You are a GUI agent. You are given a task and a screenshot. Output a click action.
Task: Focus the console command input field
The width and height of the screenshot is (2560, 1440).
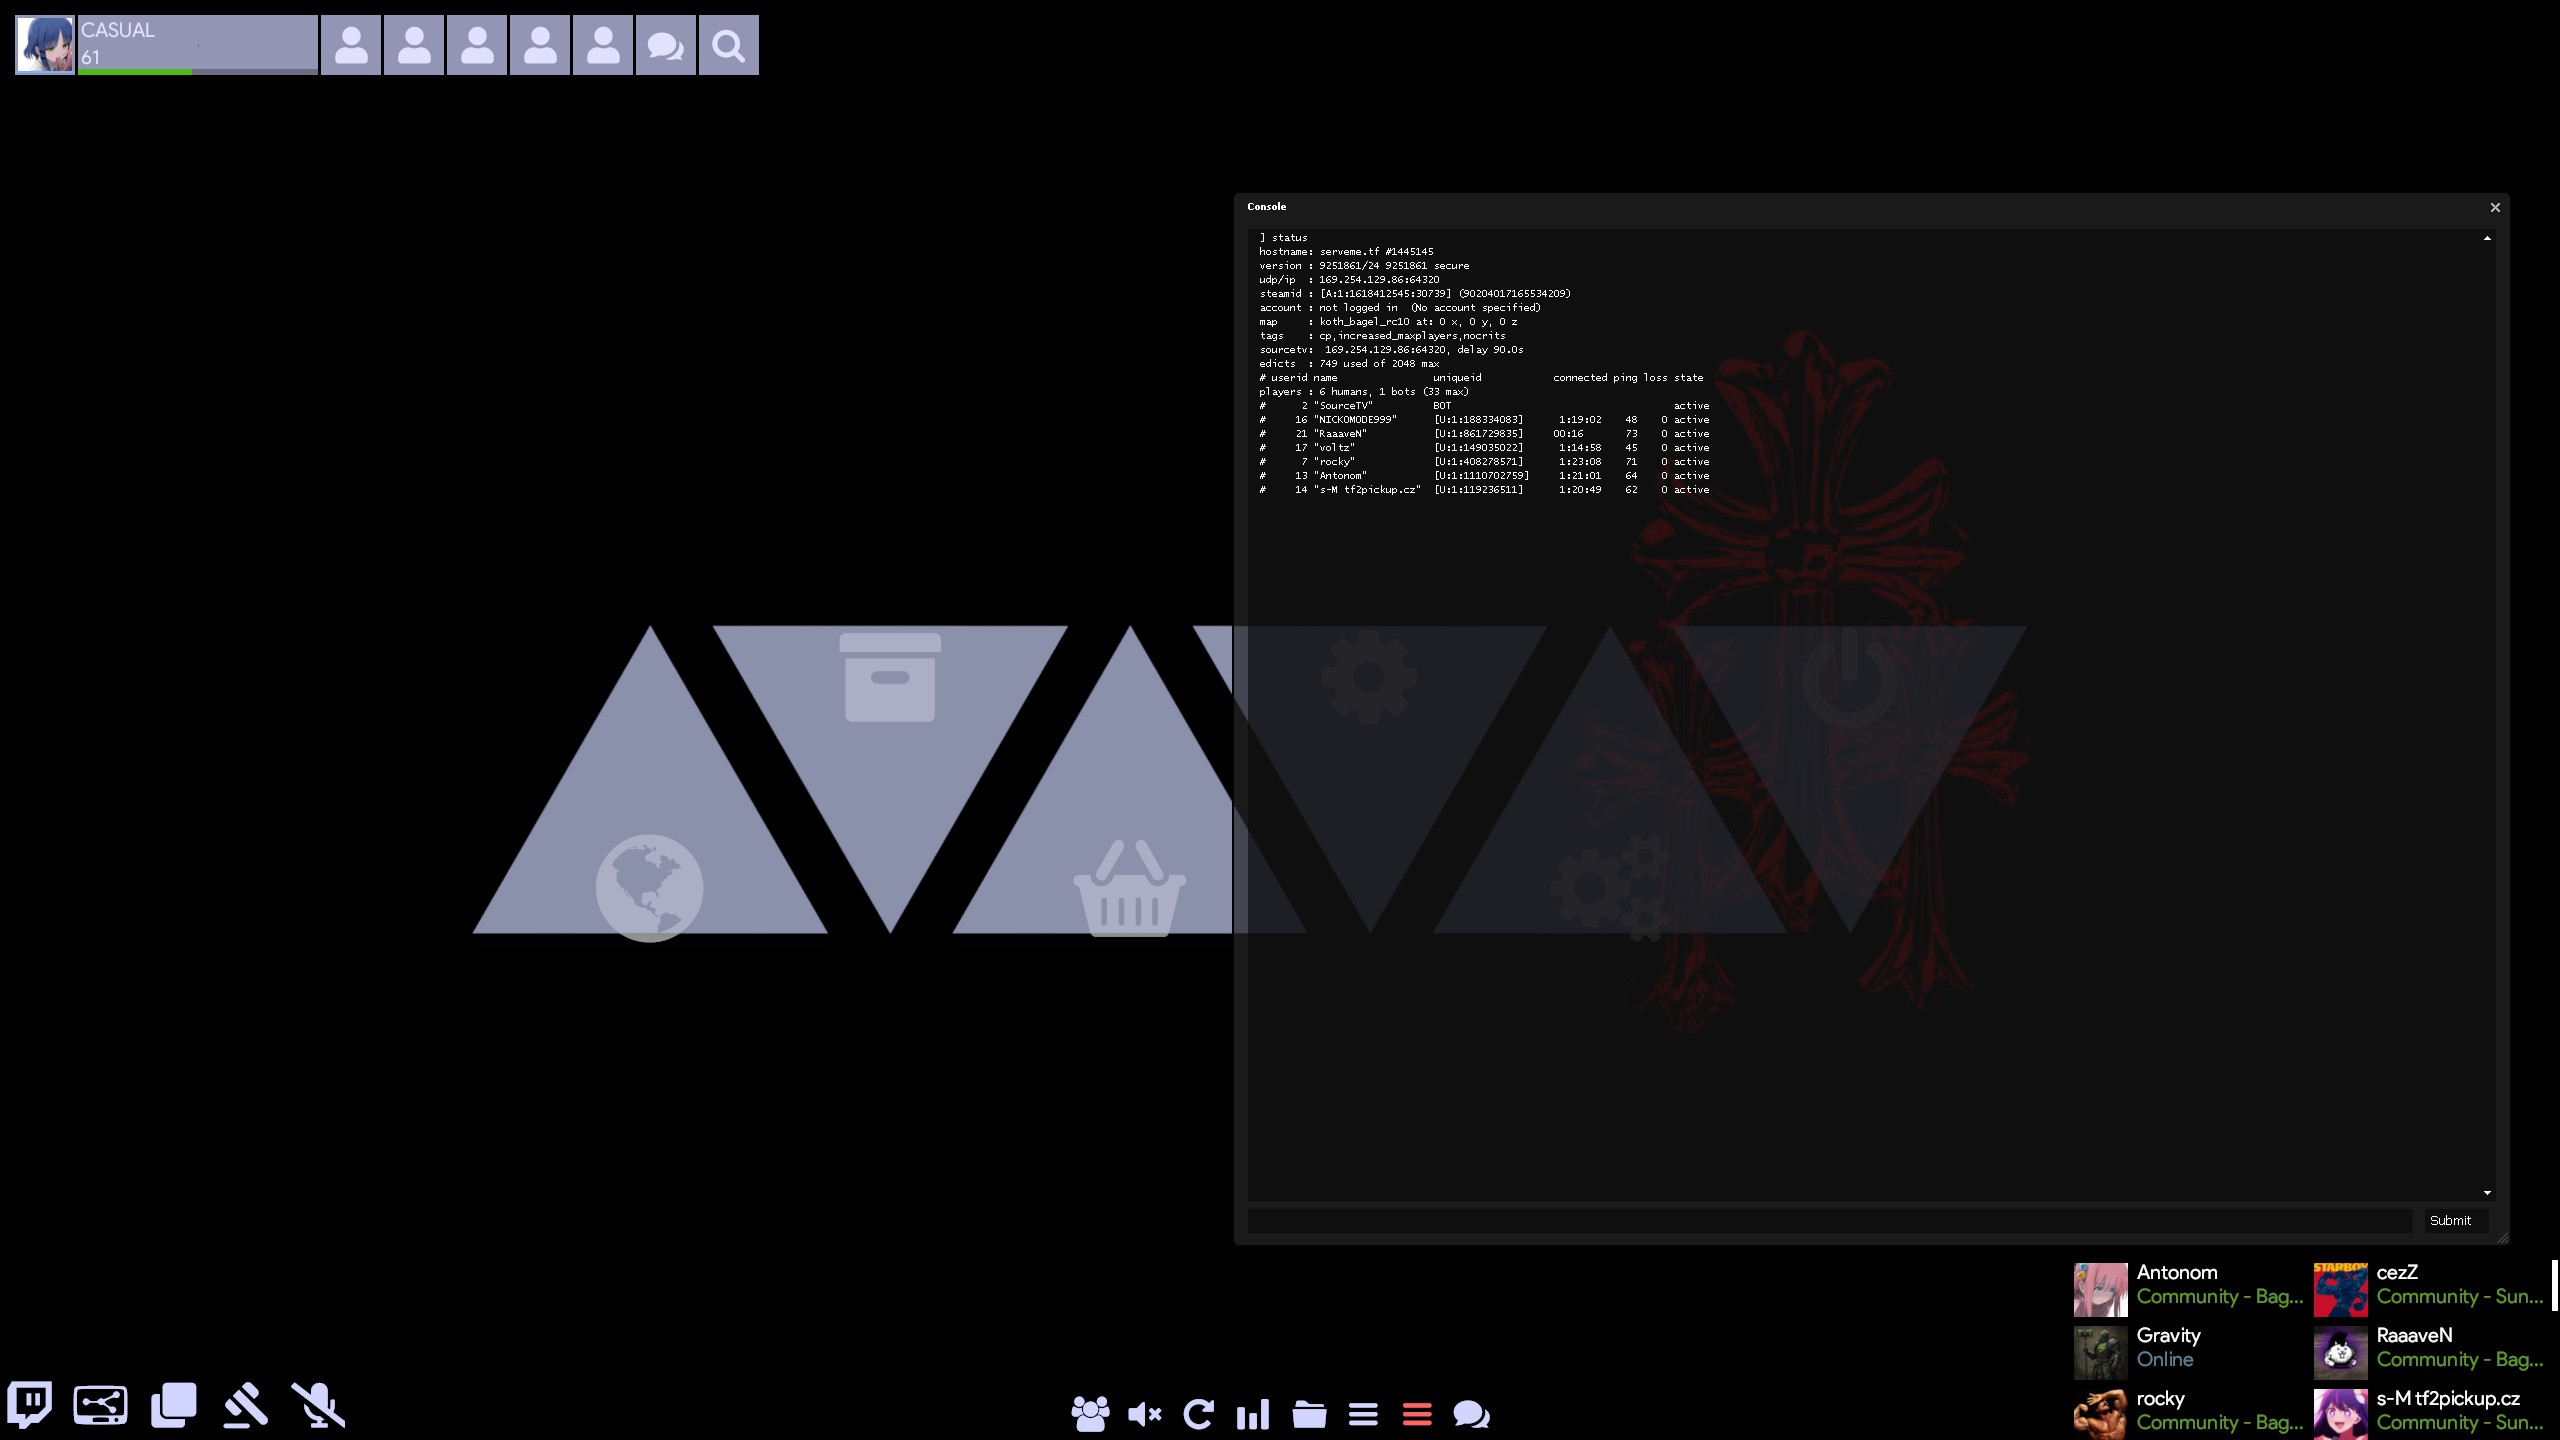click(1829, 1220)
